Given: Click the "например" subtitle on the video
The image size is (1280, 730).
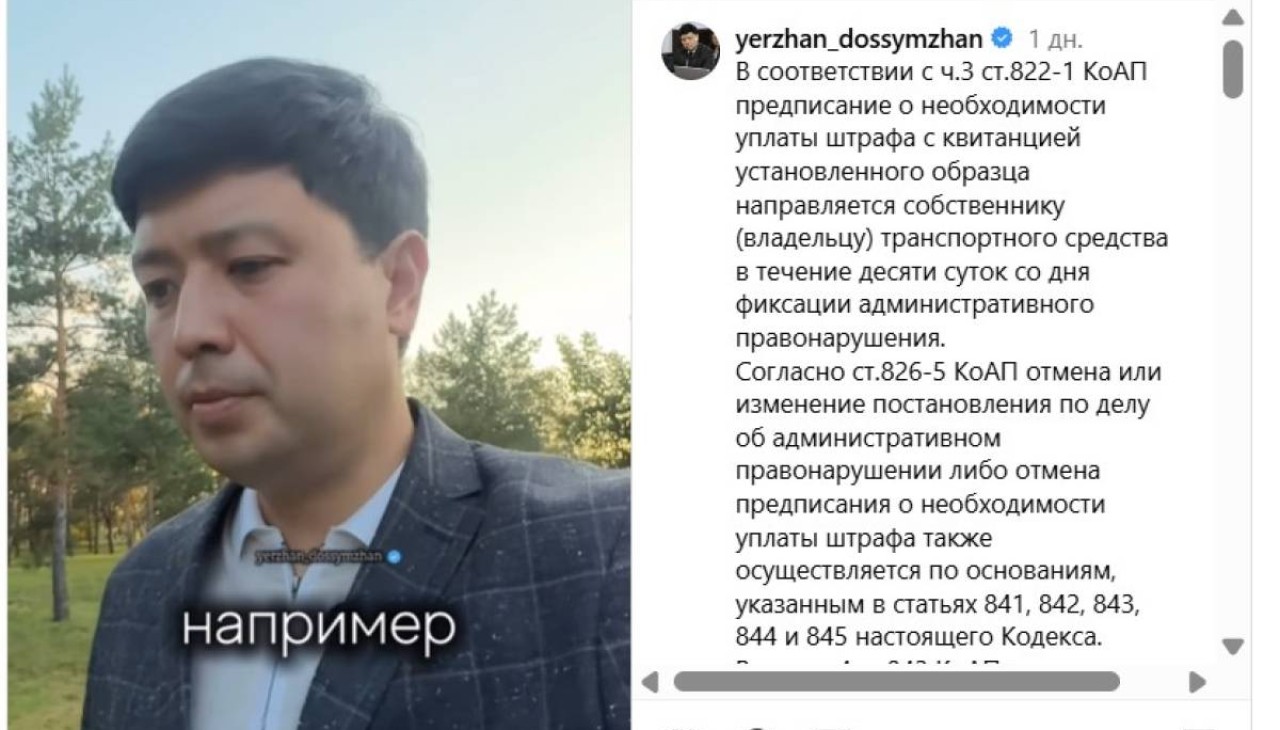Looking at the screenshot, I should (318, 625).
